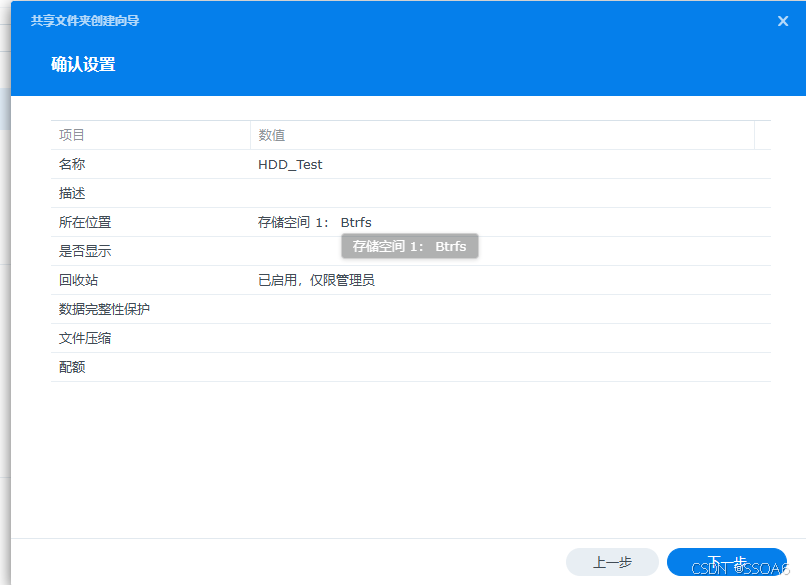Image resolution: width=806 pixels, height=585 pixels.
Task: Select the 文件压缩 row
Action: tap(150, 338)
